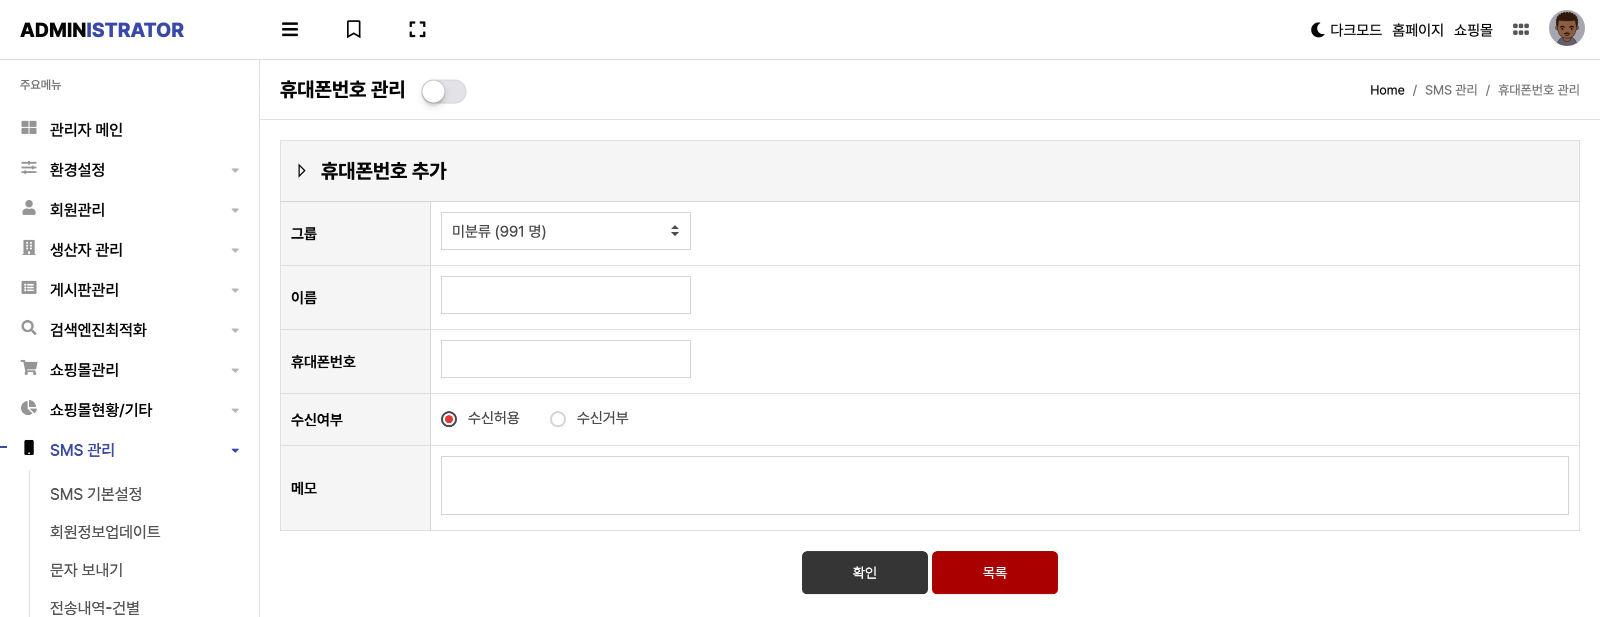Image resolution: width=1600 pixels, height=617 pixels.
Task: Open the 홈페이지 link
Action: [x=1418, y=30]
